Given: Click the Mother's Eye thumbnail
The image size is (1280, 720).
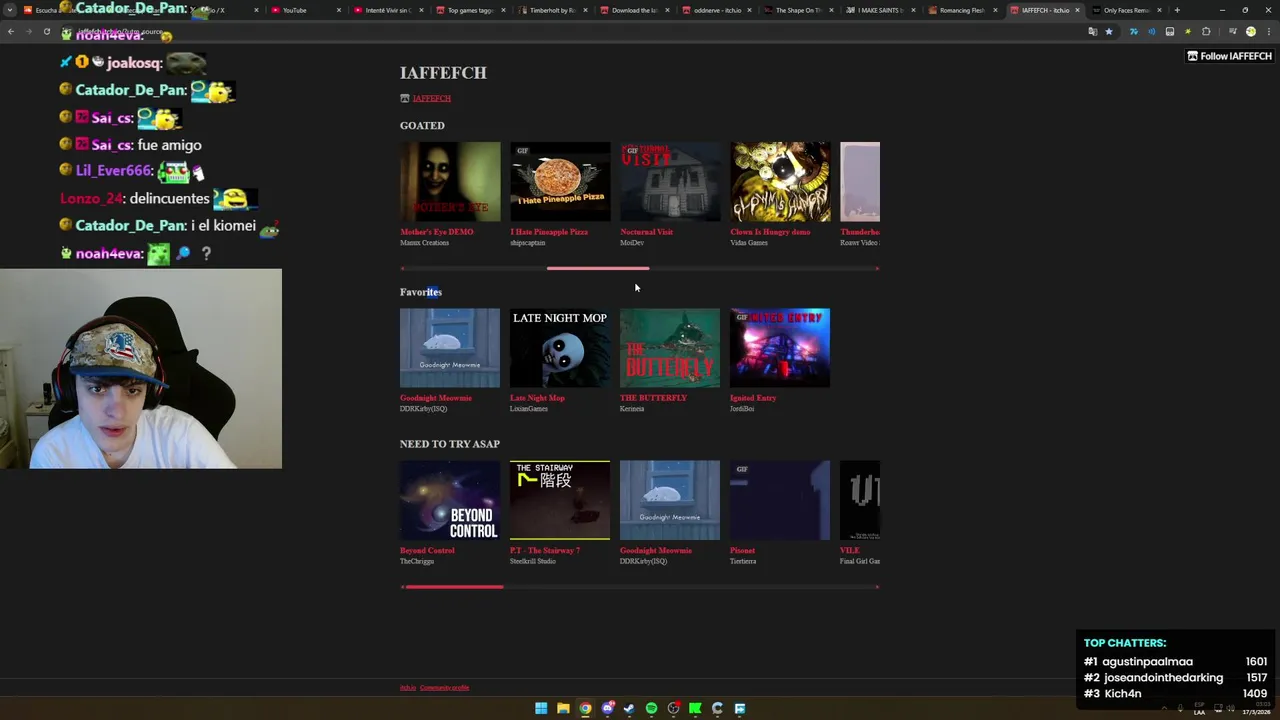Looking at the screenshot, I should pyautogui.click(x=450, y=182).
